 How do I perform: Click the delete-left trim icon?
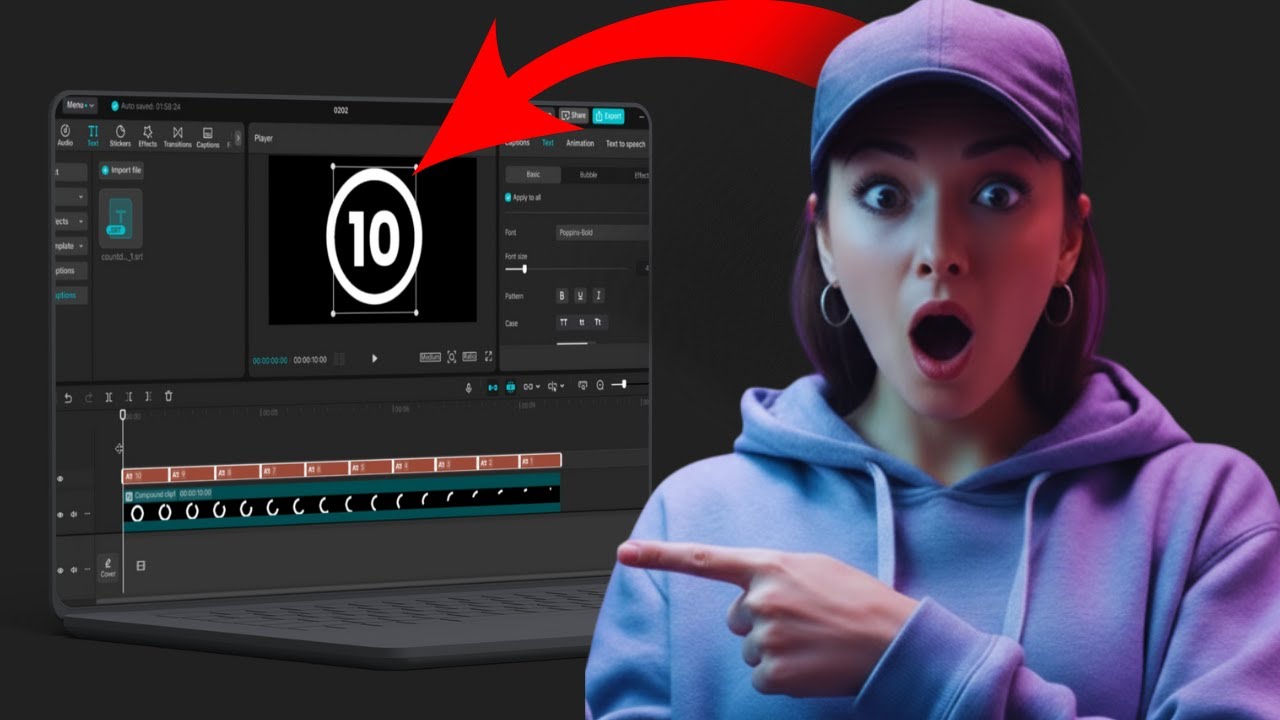129,397
